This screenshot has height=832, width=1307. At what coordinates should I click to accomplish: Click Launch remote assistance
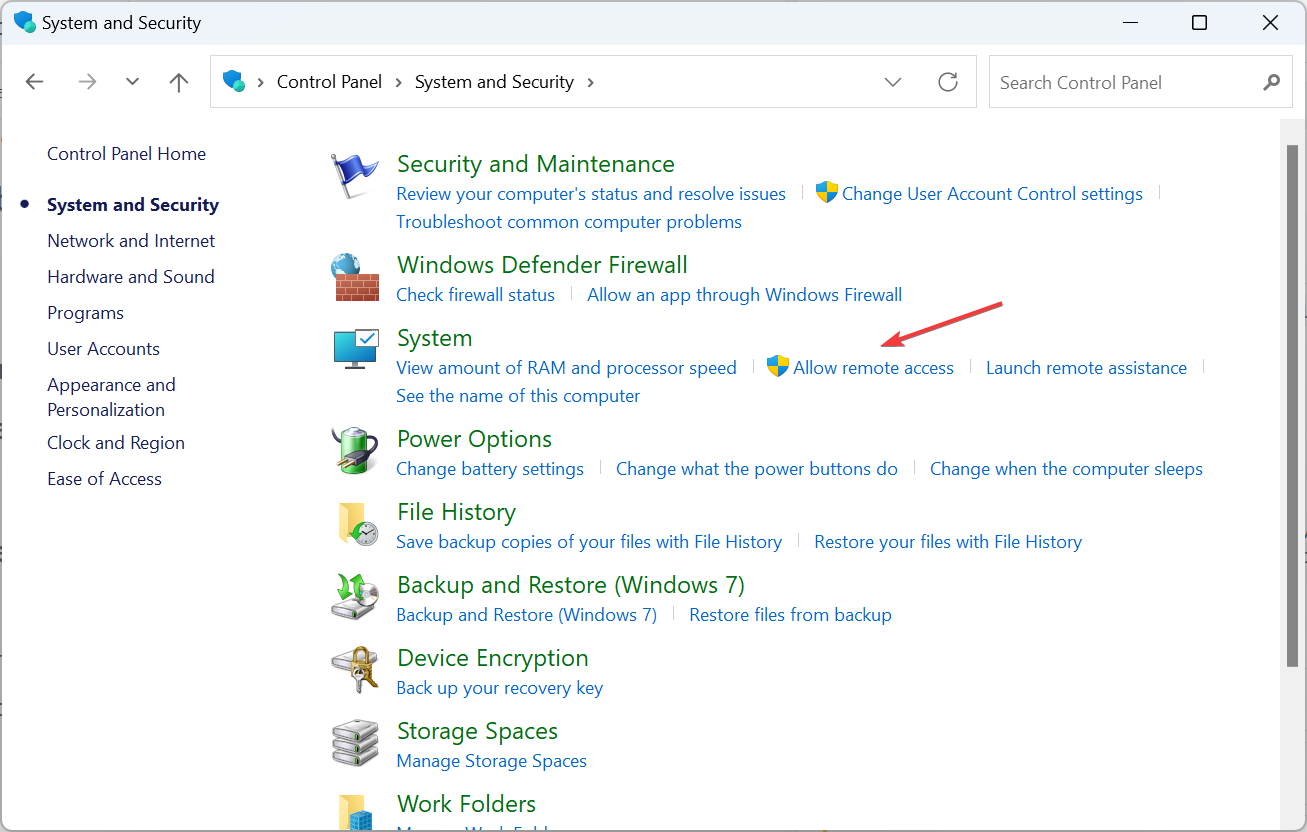1086,368
